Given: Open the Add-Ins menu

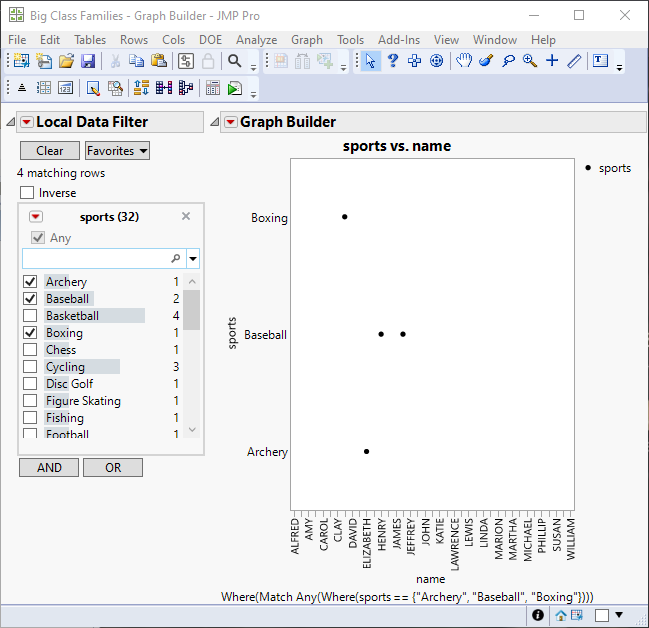Looking at the screenshot, I should [399, 40].
